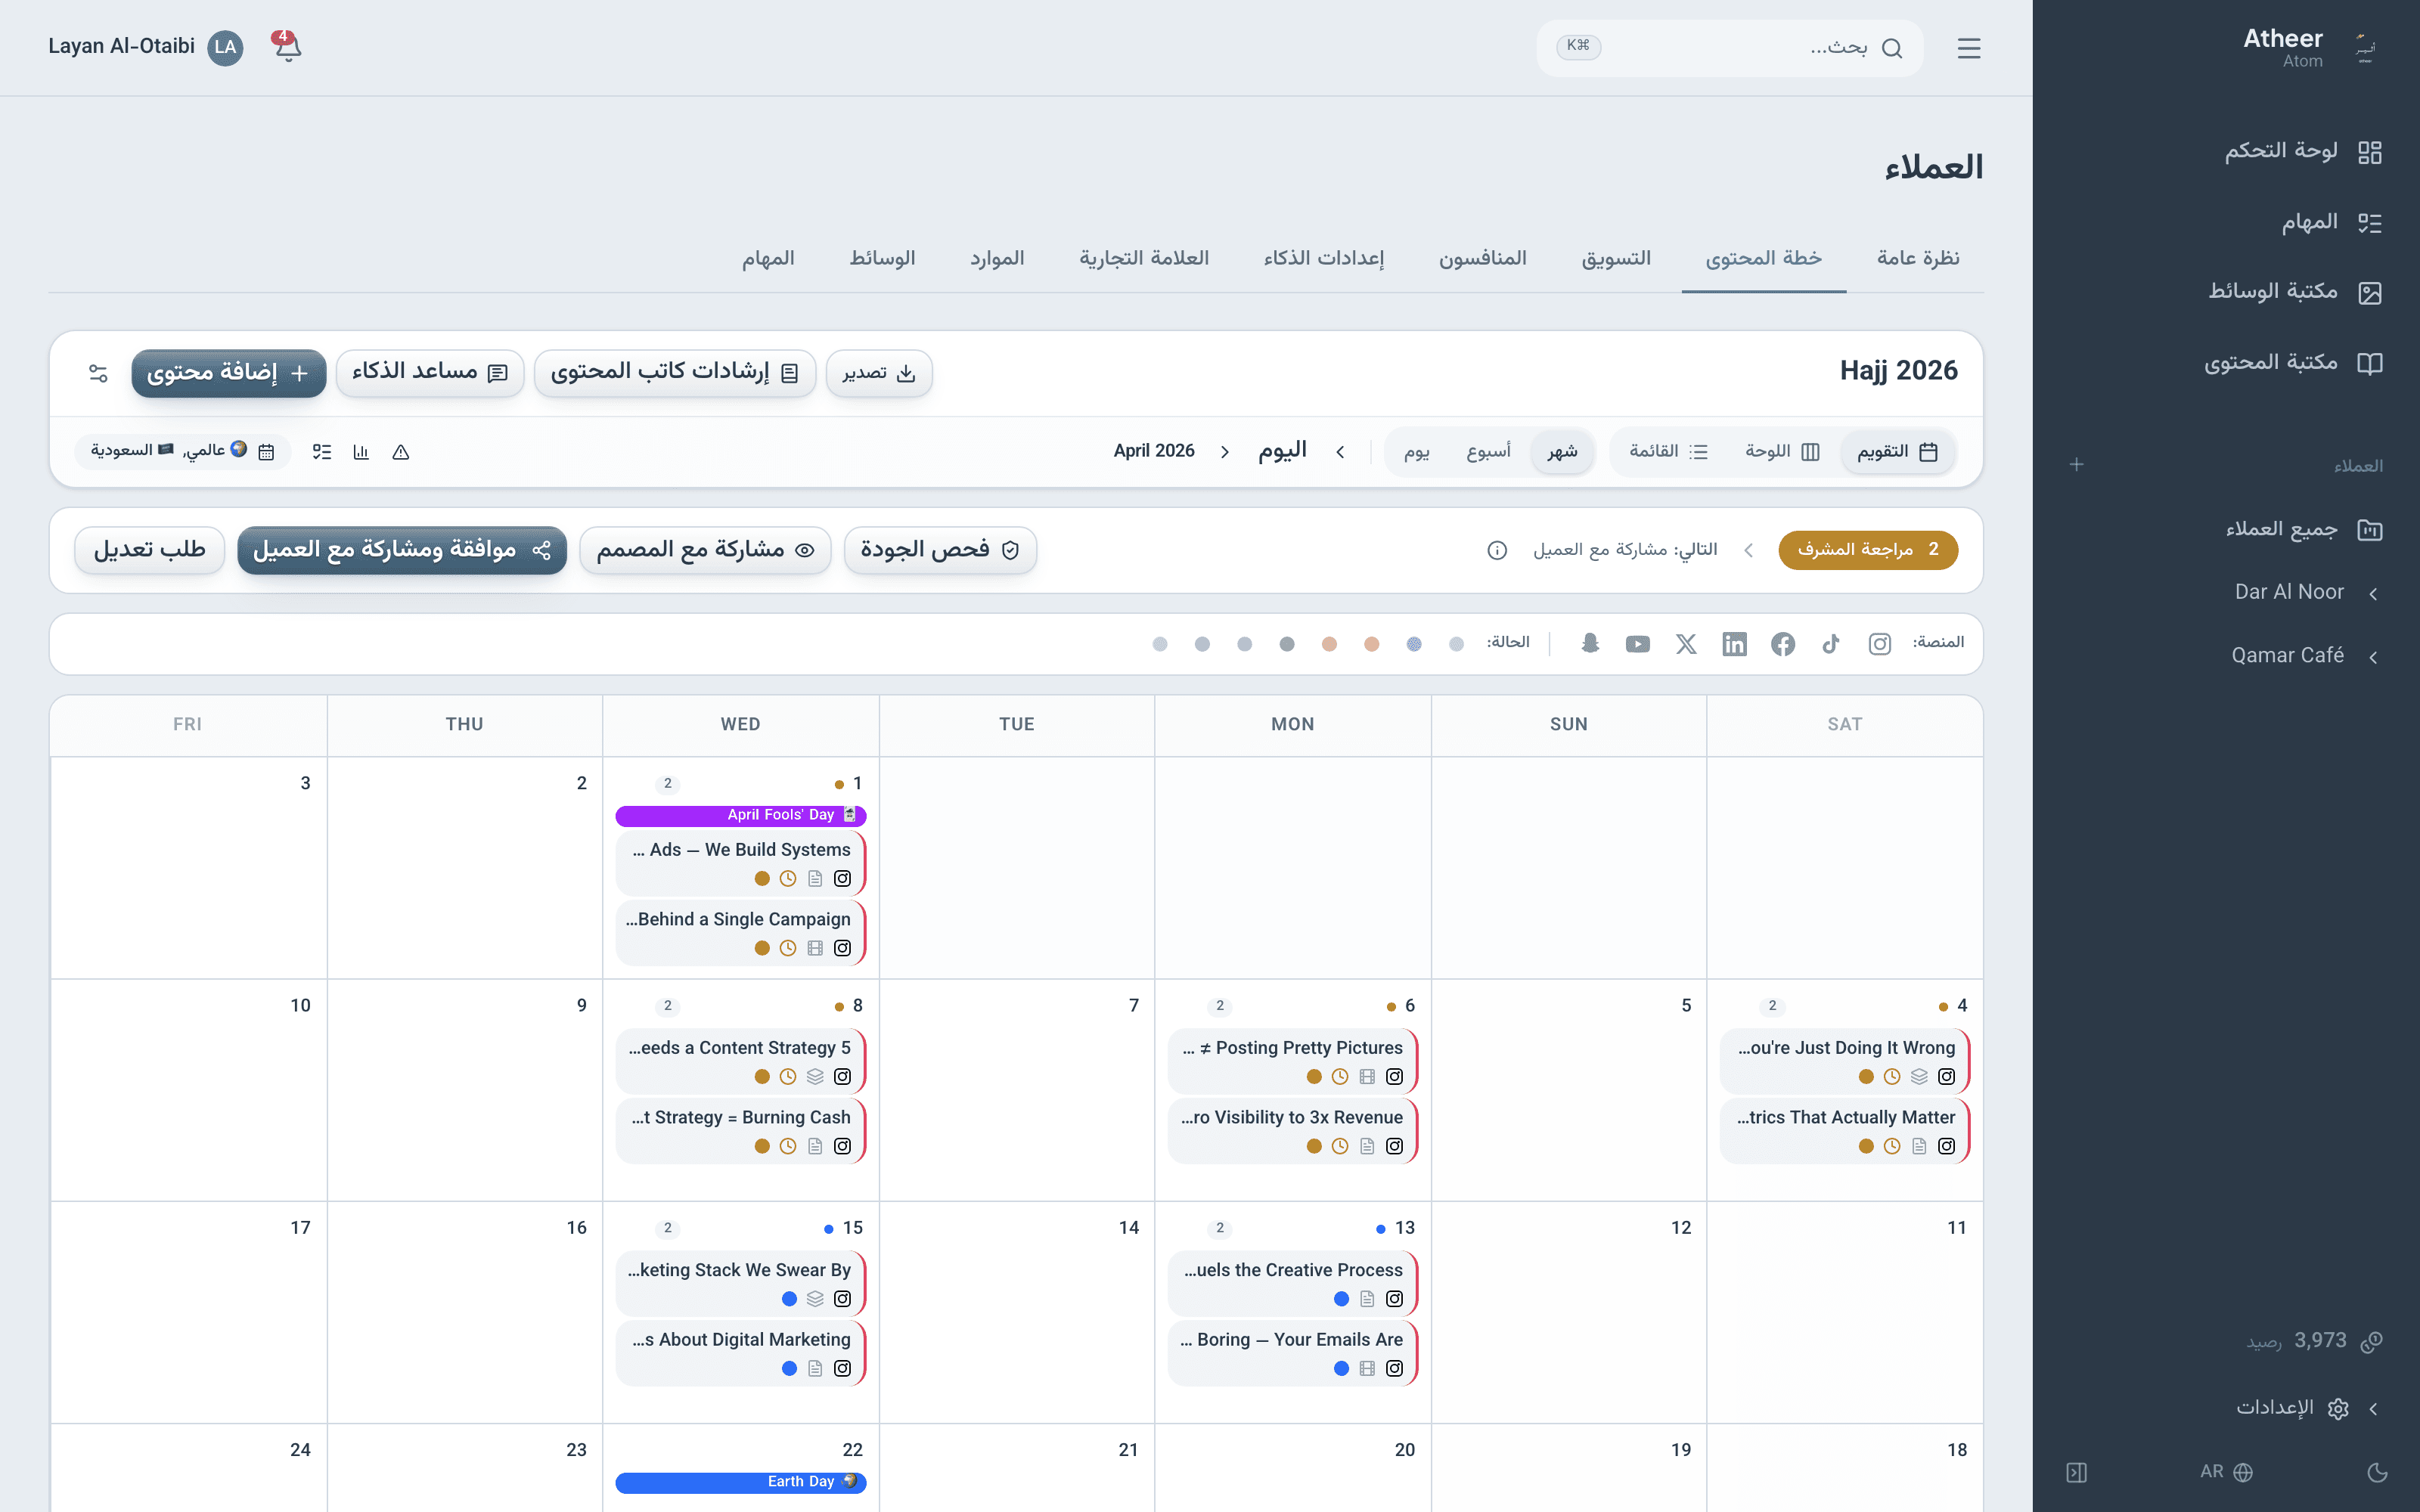Open the Boring — Your Emails Are post card
This screenshot has width=2420, height=1512.
coord(1292,1353)
